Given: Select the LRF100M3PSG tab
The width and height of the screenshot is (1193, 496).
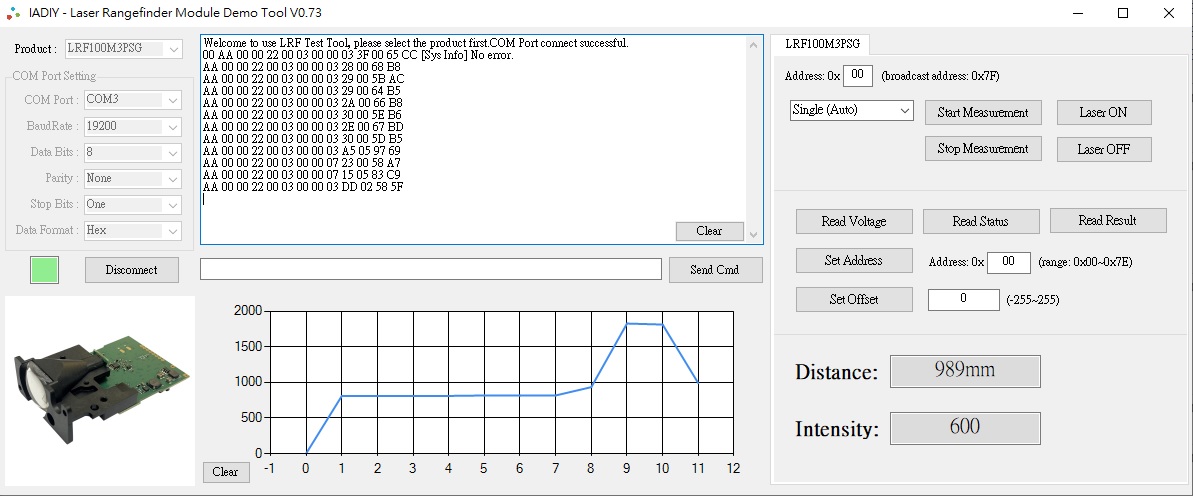Looking at the screenshot, I should [x=820, y=44].
